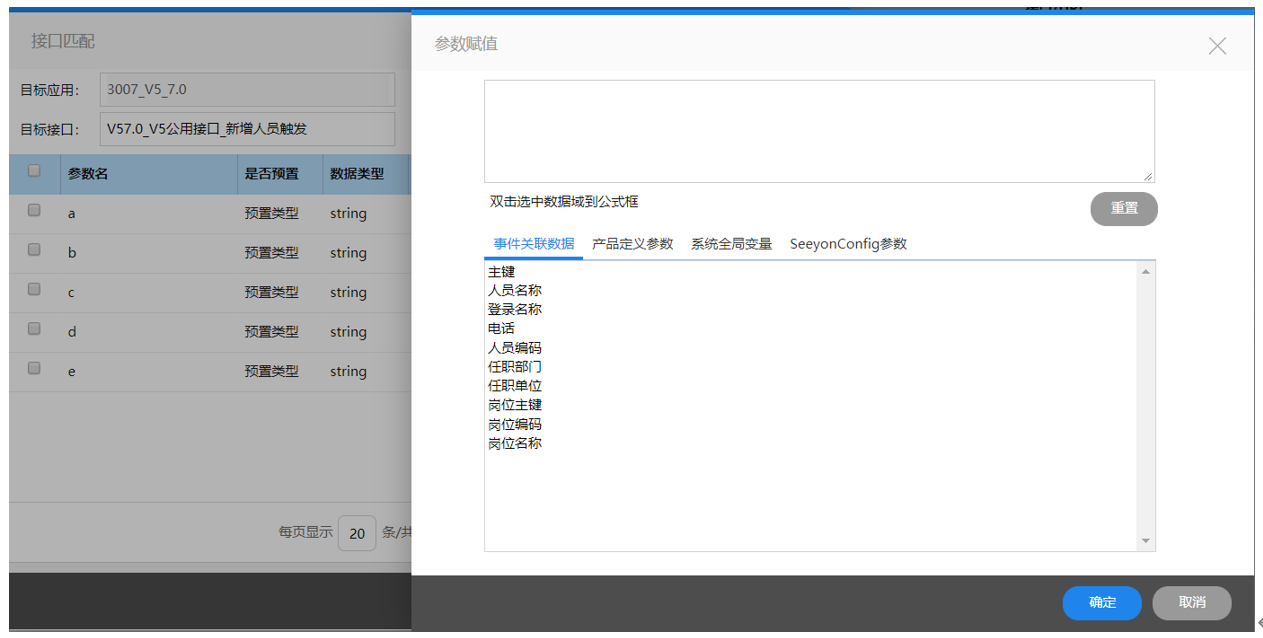Open the 产品定义参数 tab
Screen dimensions: 1263x638
(x=632, y=244)
